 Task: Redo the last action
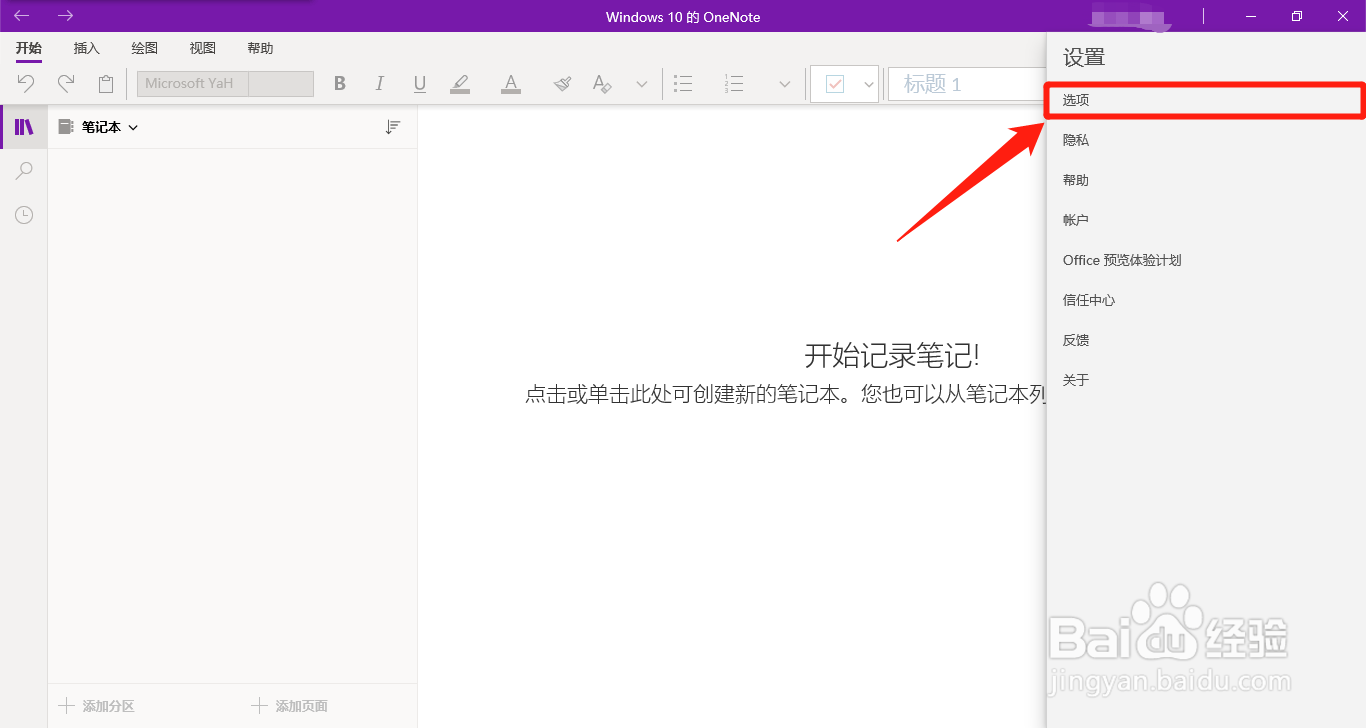66,84
